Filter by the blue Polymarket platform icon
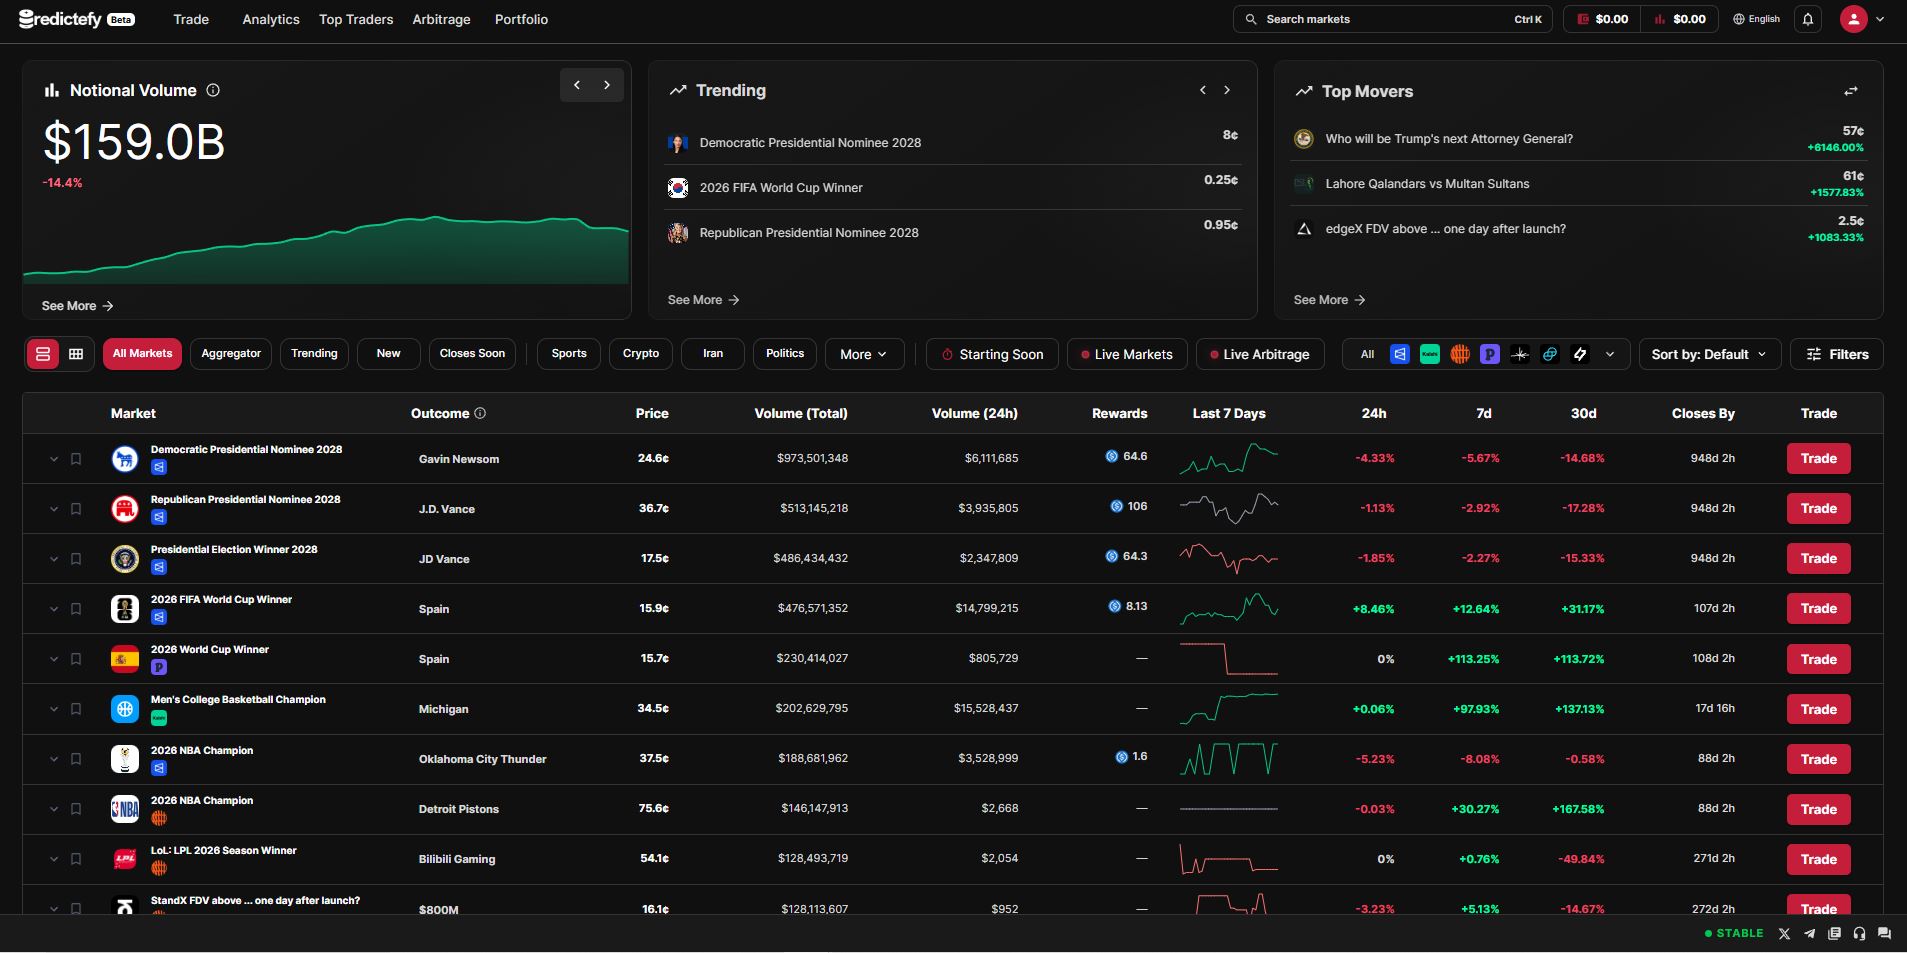Viewport: 1907px width, 953px height. pos(1400,354)
